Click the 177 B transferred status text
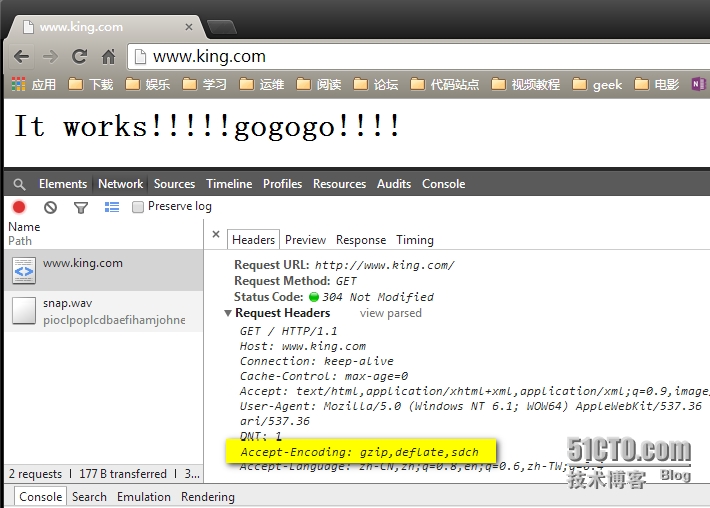The height and width of the screenshot is (508, 710). point(123,474)
